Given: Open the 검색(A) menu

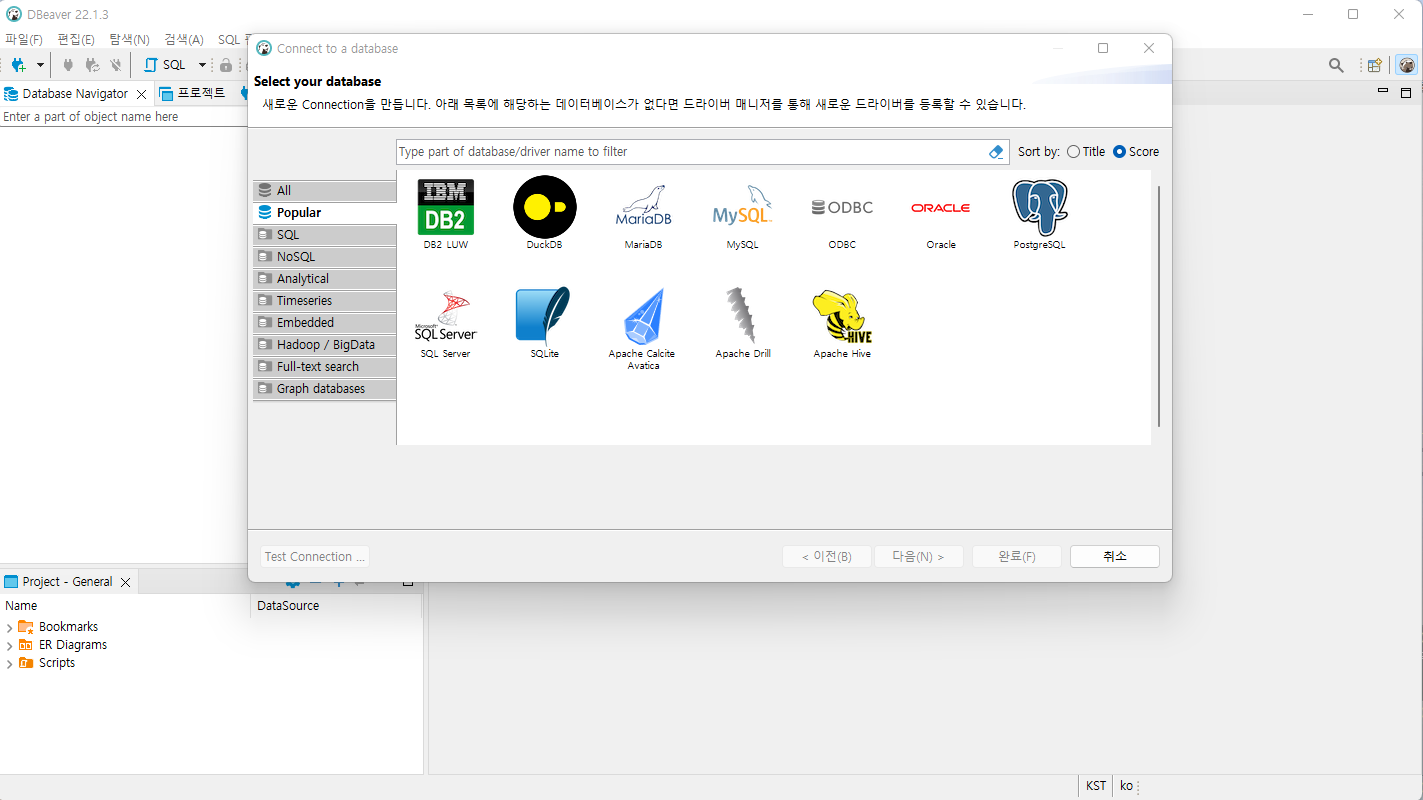Looking at the screenshot, I should (184, 40).
